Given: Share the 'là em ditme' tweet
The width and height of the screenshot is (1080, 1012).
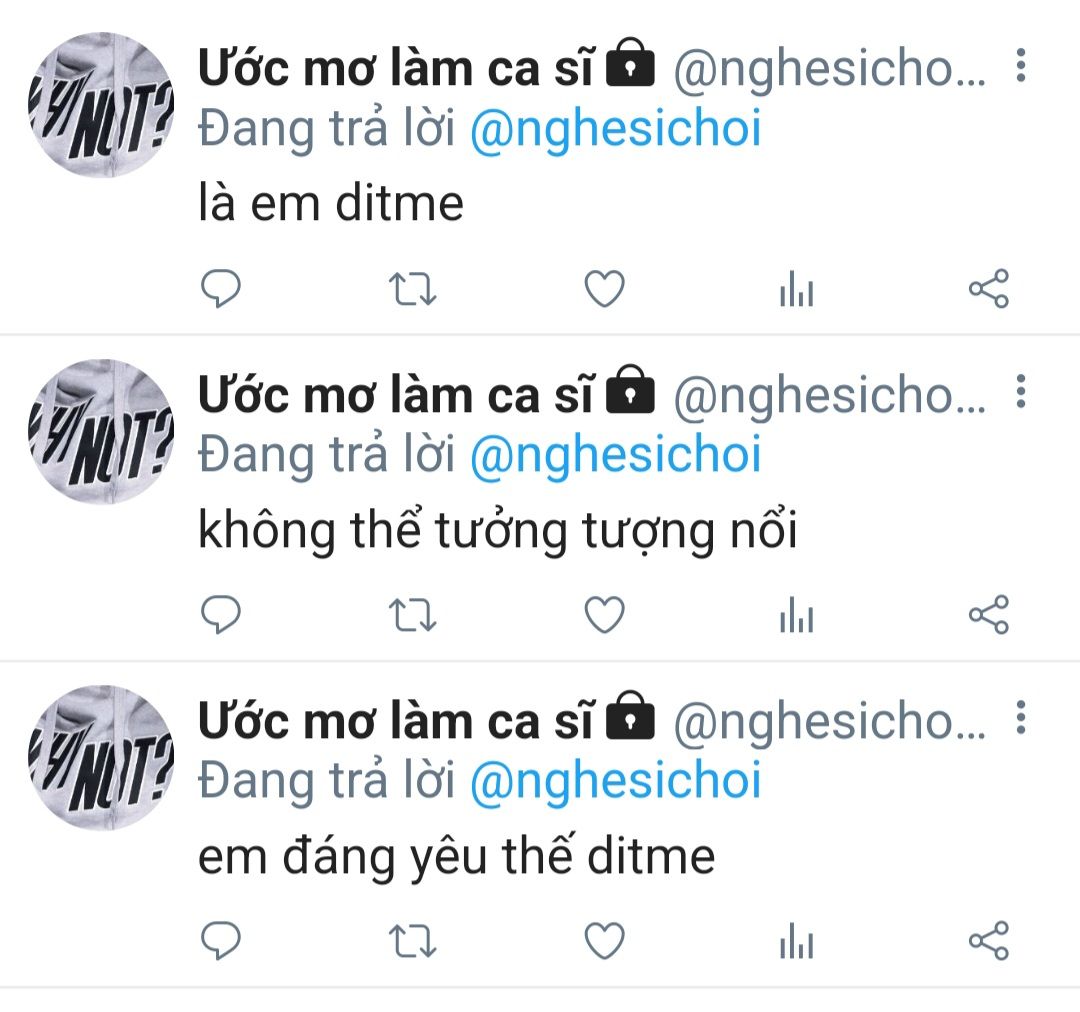Looking at the screenshot, I should click(988, 289).
